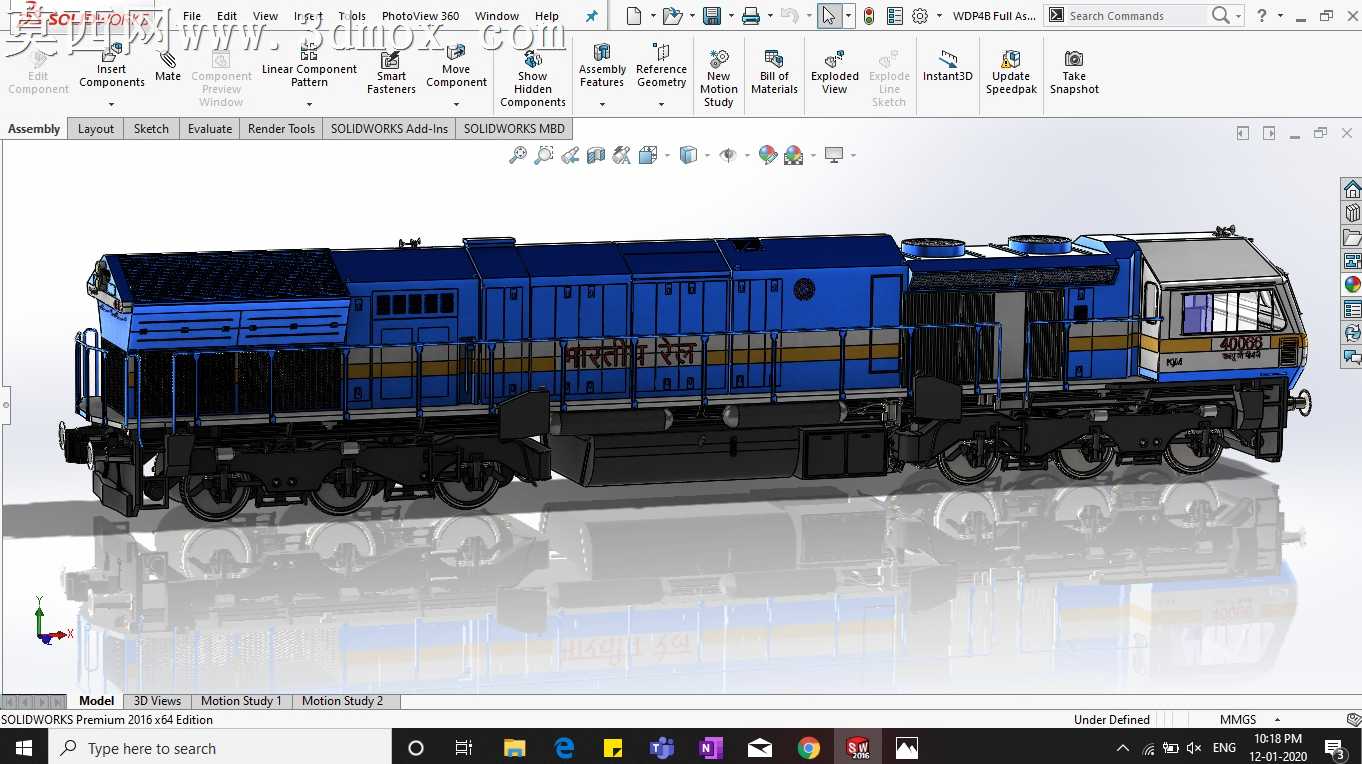
Task: Expand Assembly Features dropdown arrow
Action: click(602, 104)
